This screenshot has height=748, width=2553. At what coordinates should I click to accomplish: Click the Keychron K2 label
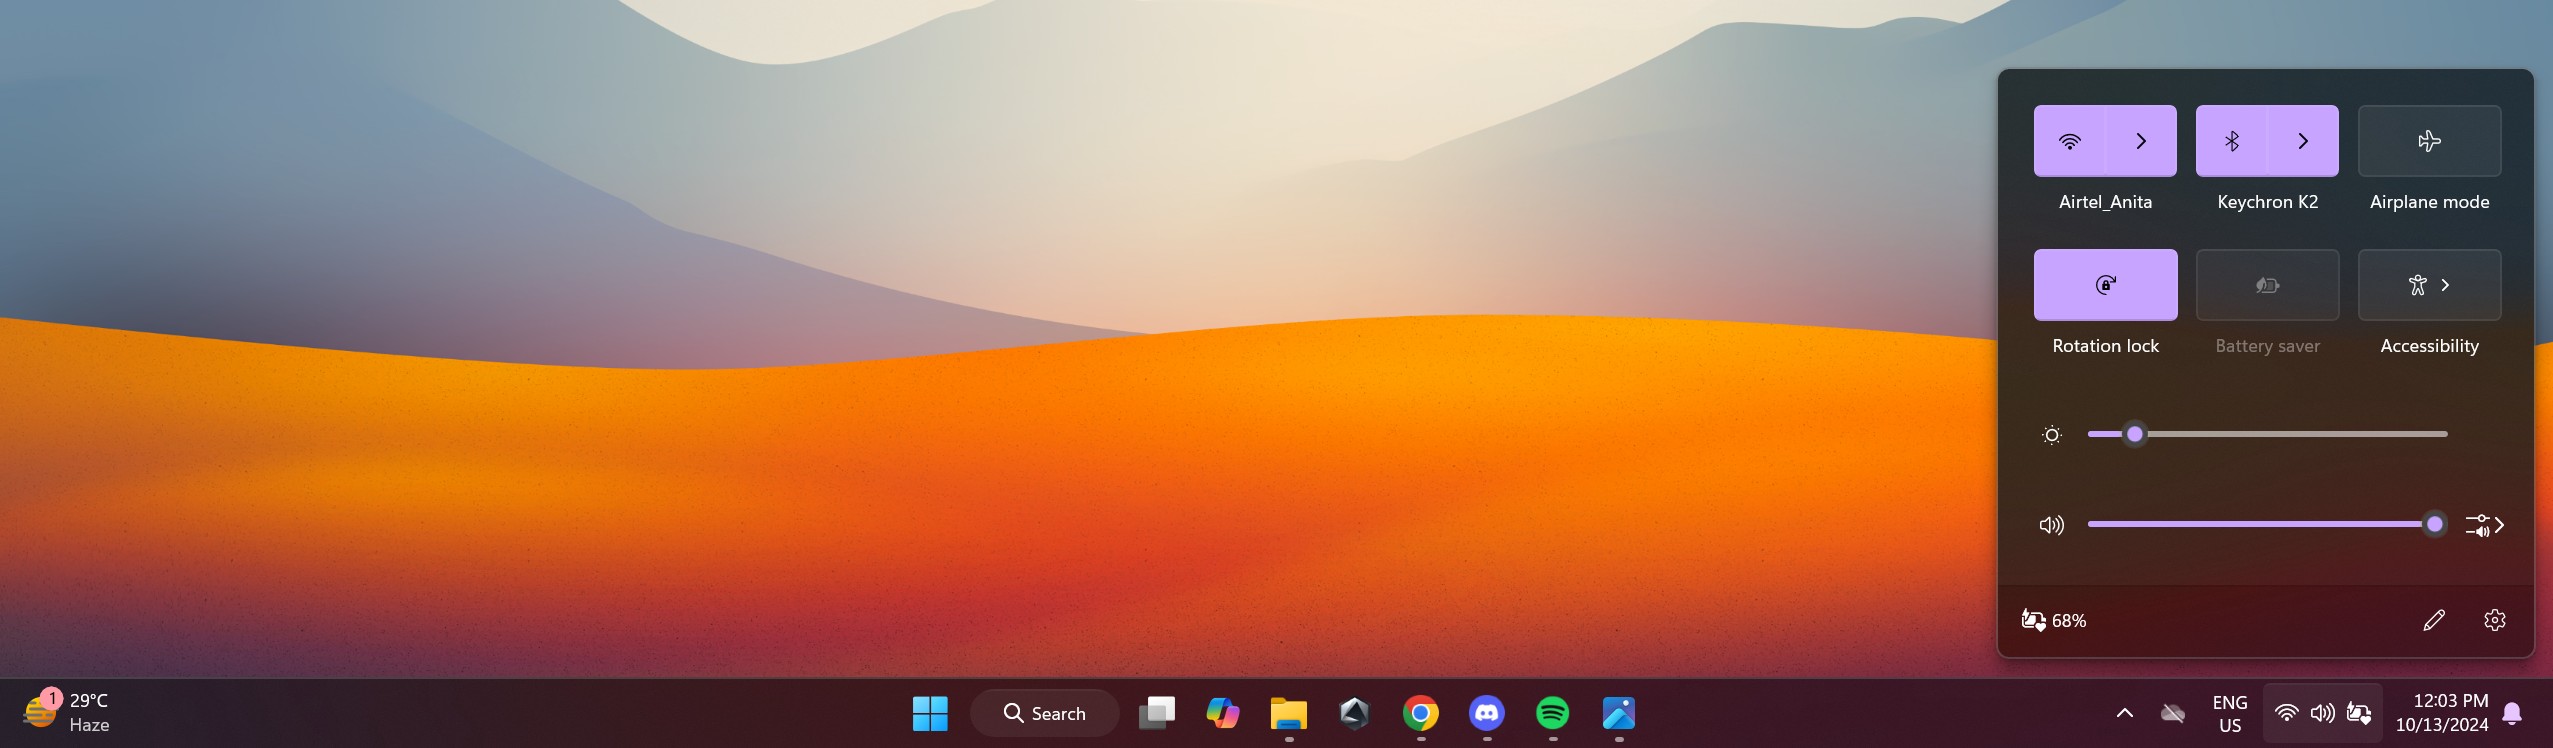(x=2267, y=202)
